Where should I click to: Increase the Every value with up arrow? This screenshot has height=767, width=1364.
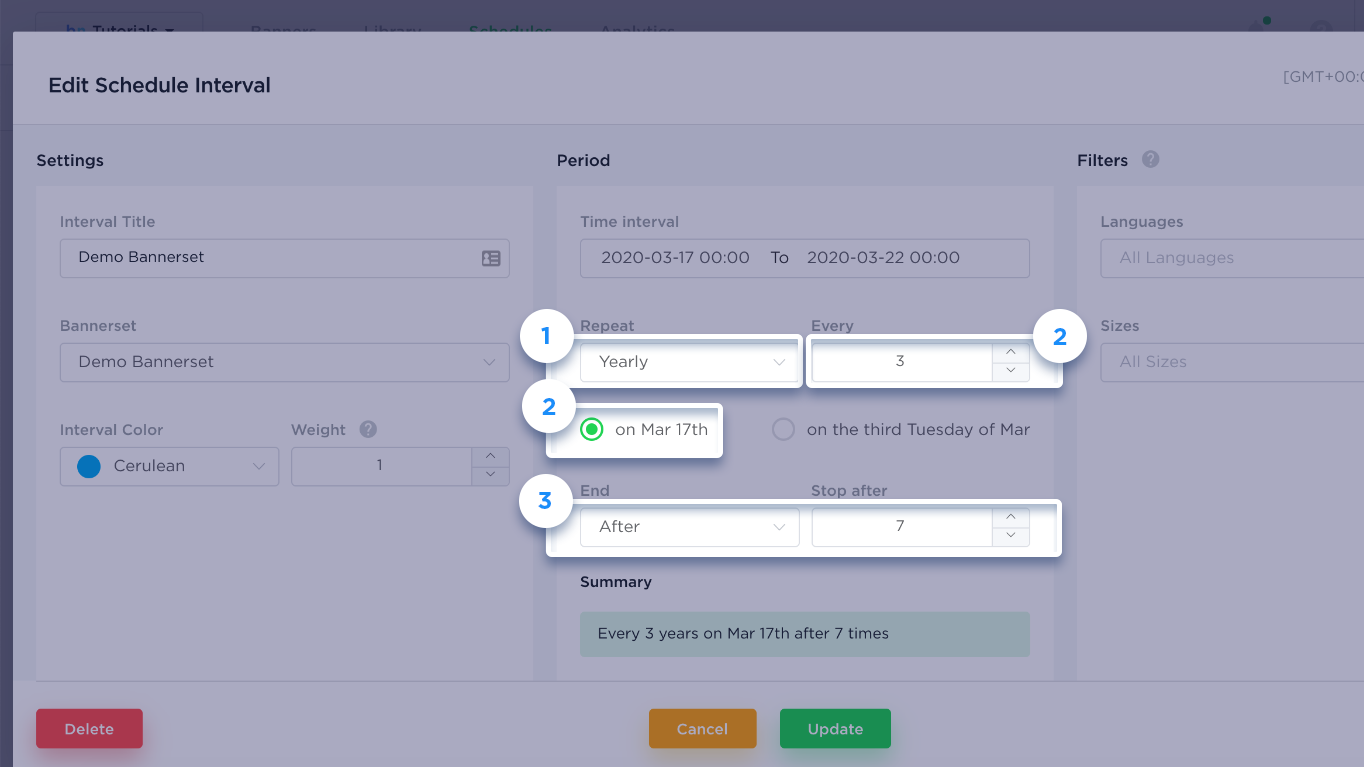[1011, 352]
